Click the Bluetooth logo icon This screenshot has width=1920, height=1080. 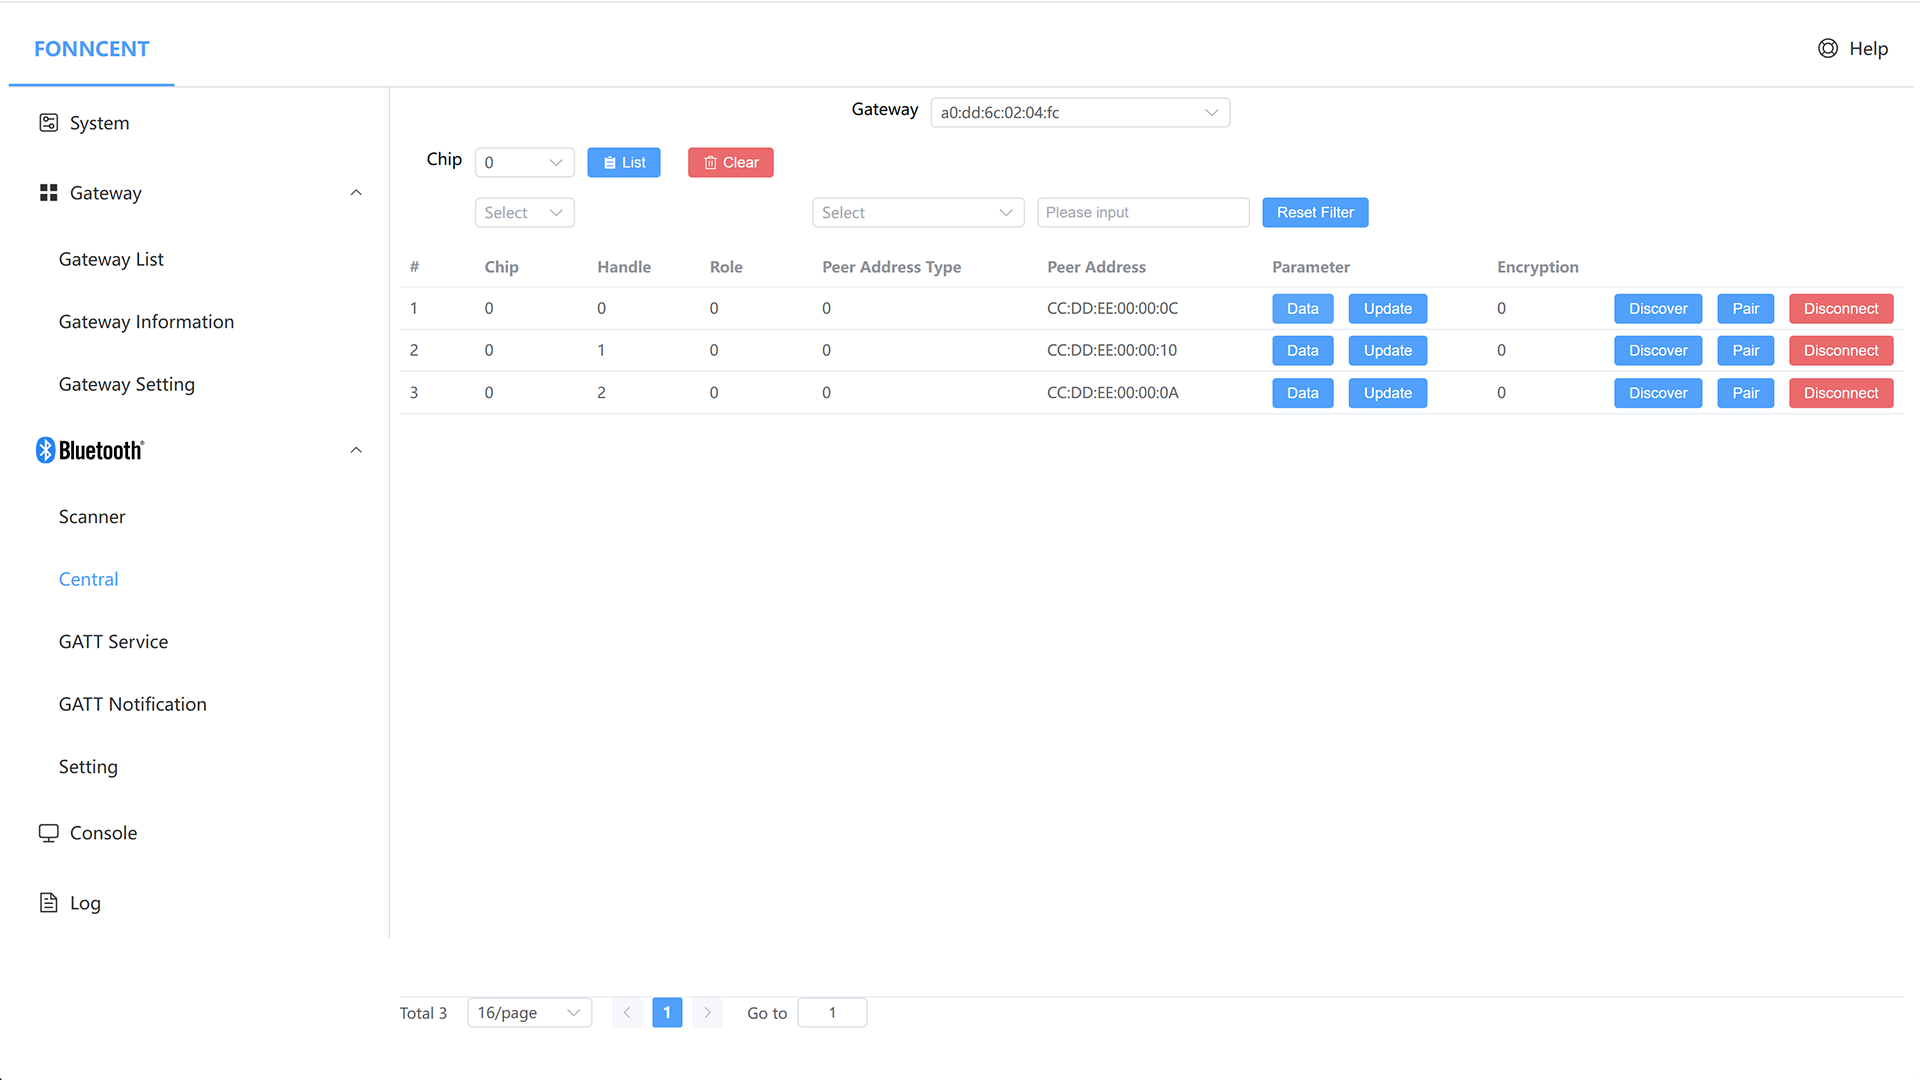(45, 450)
